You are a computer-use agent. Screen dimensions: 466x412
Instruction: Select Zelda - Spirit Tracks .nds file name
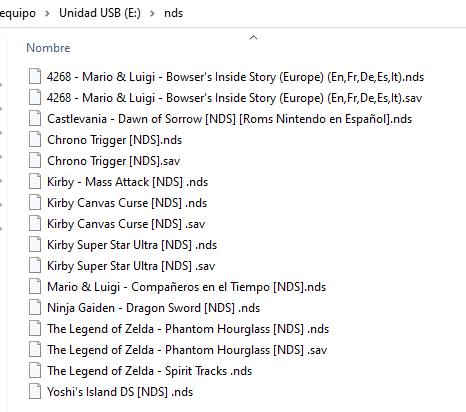tap(149, 371)
